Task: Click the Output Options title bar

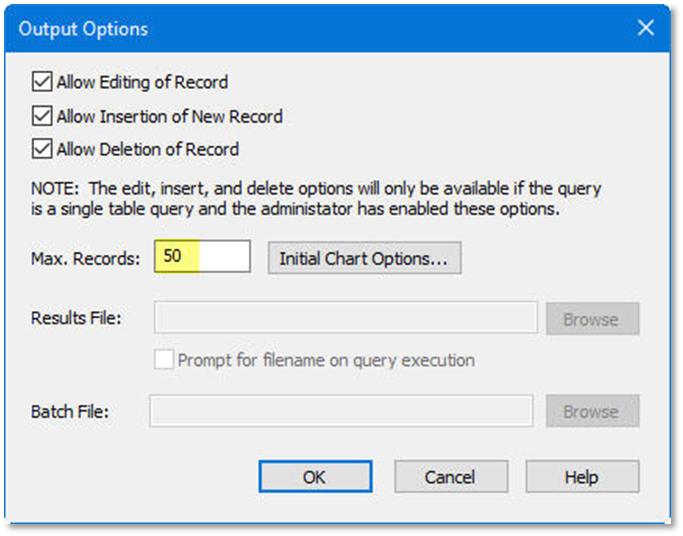Action: (x=300, y=28)
